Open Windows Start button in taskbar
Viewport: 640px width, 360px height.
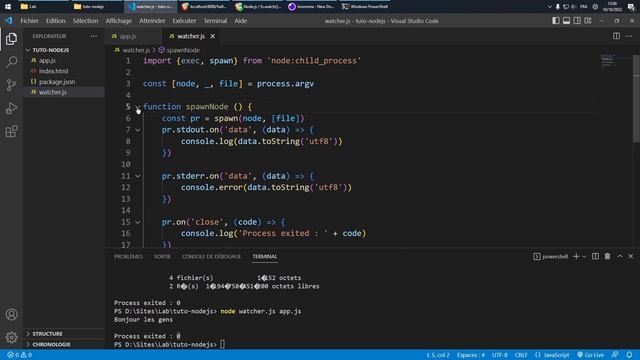8,7
